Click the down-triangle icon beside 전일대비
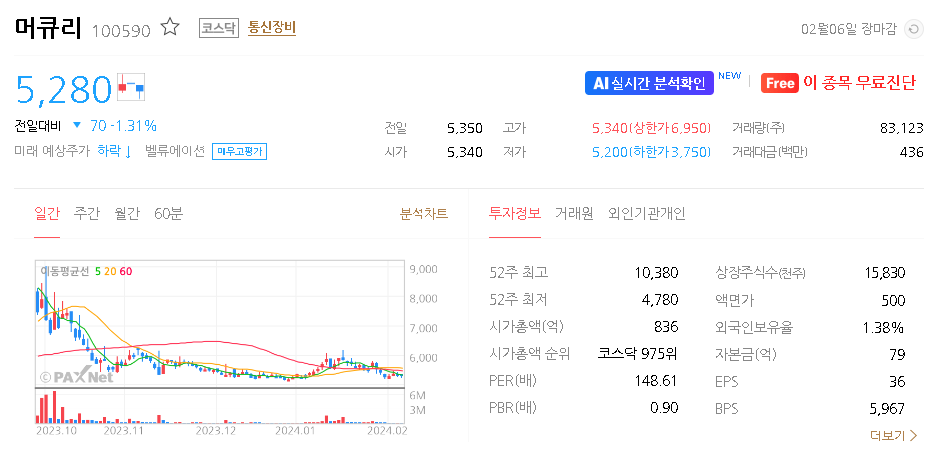The image size is (933, 456). [77, 126]
